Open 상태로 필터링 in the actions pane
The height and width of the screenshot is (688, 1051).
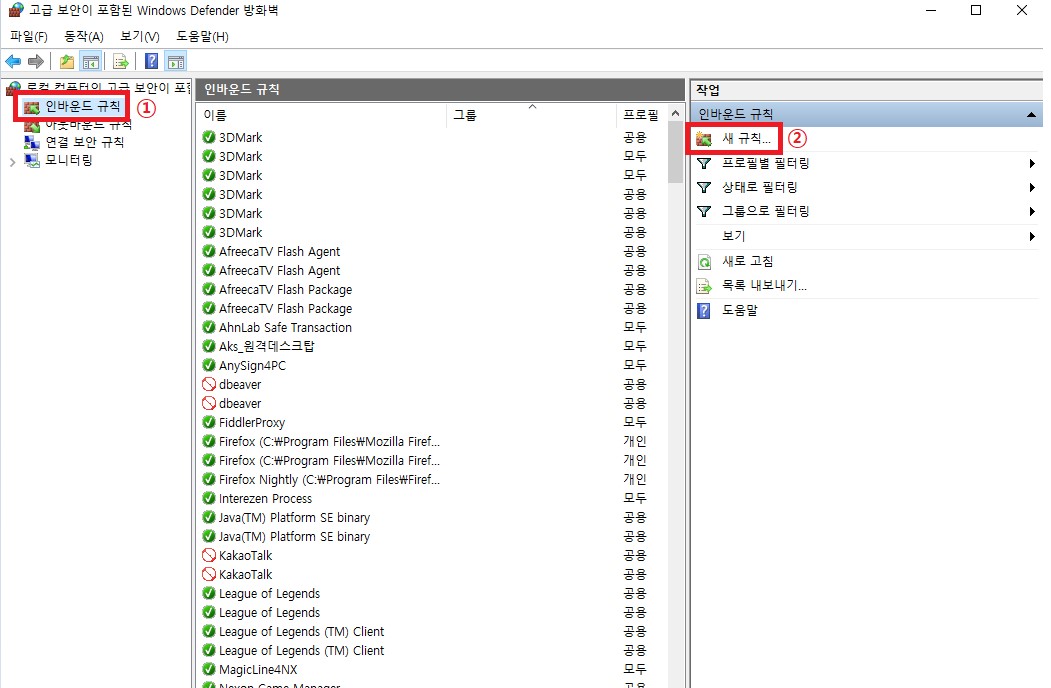pyautogui.click(x=759, y=188)
